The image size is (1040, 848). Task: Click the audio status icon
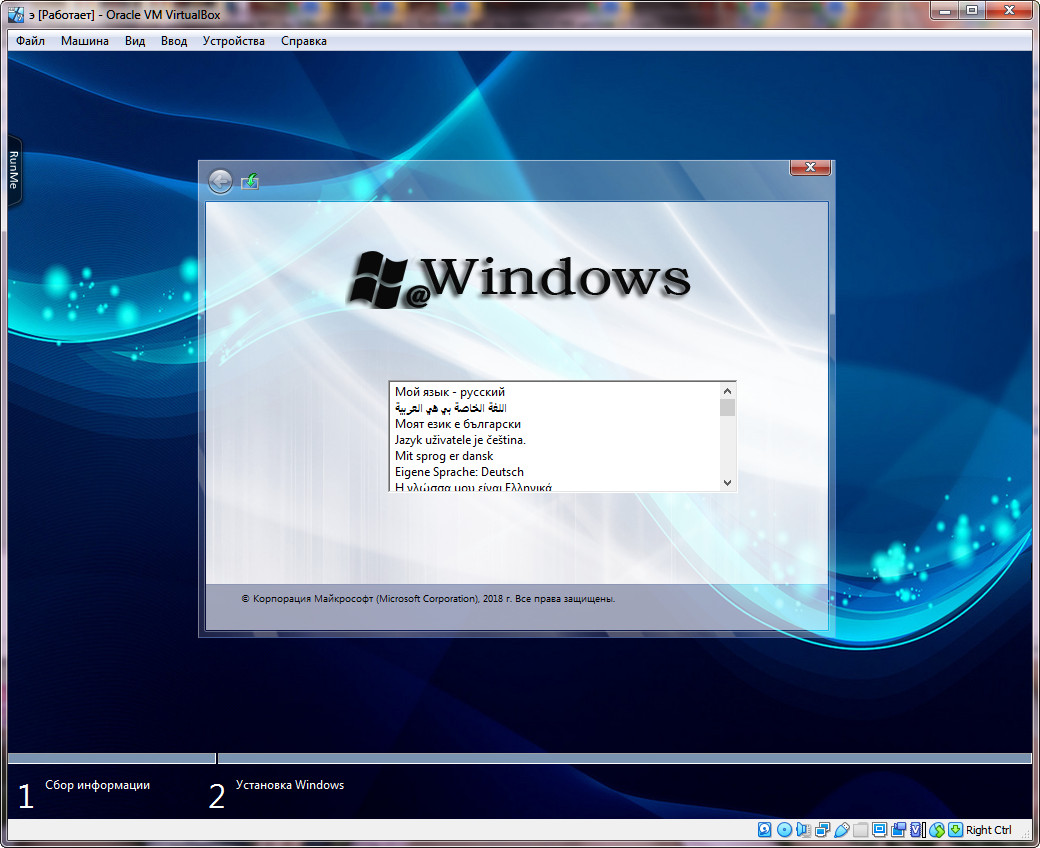point(803,829)
